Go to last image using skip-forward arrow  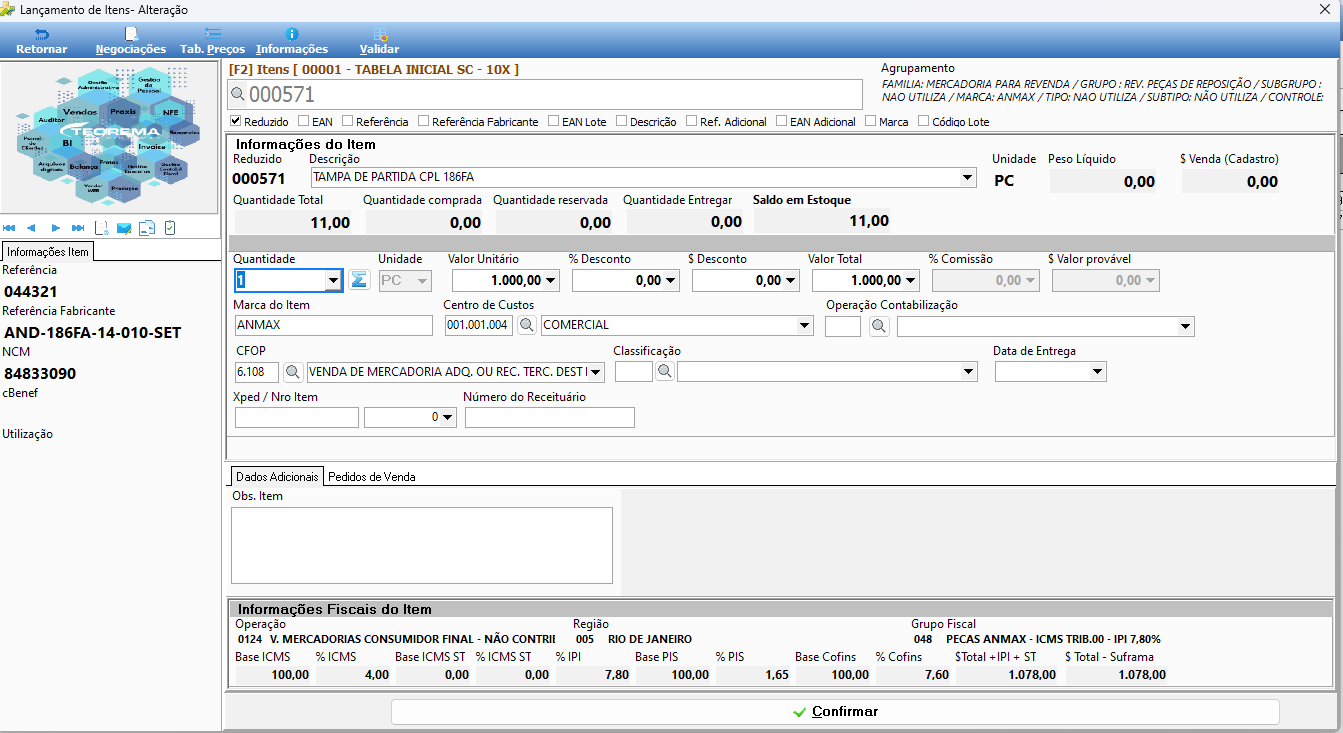[78, 228]
